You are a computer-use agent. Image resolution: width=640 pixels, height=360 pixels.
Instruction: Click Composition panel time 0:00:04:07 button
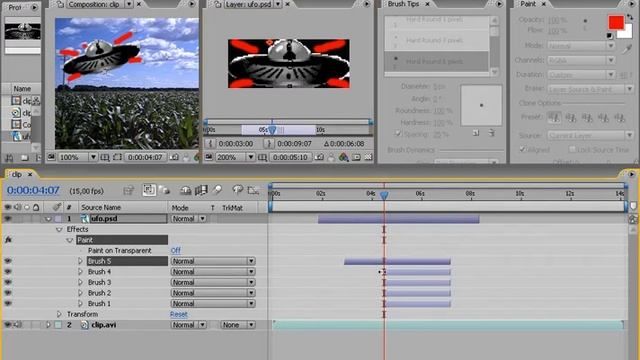[145, 157]
